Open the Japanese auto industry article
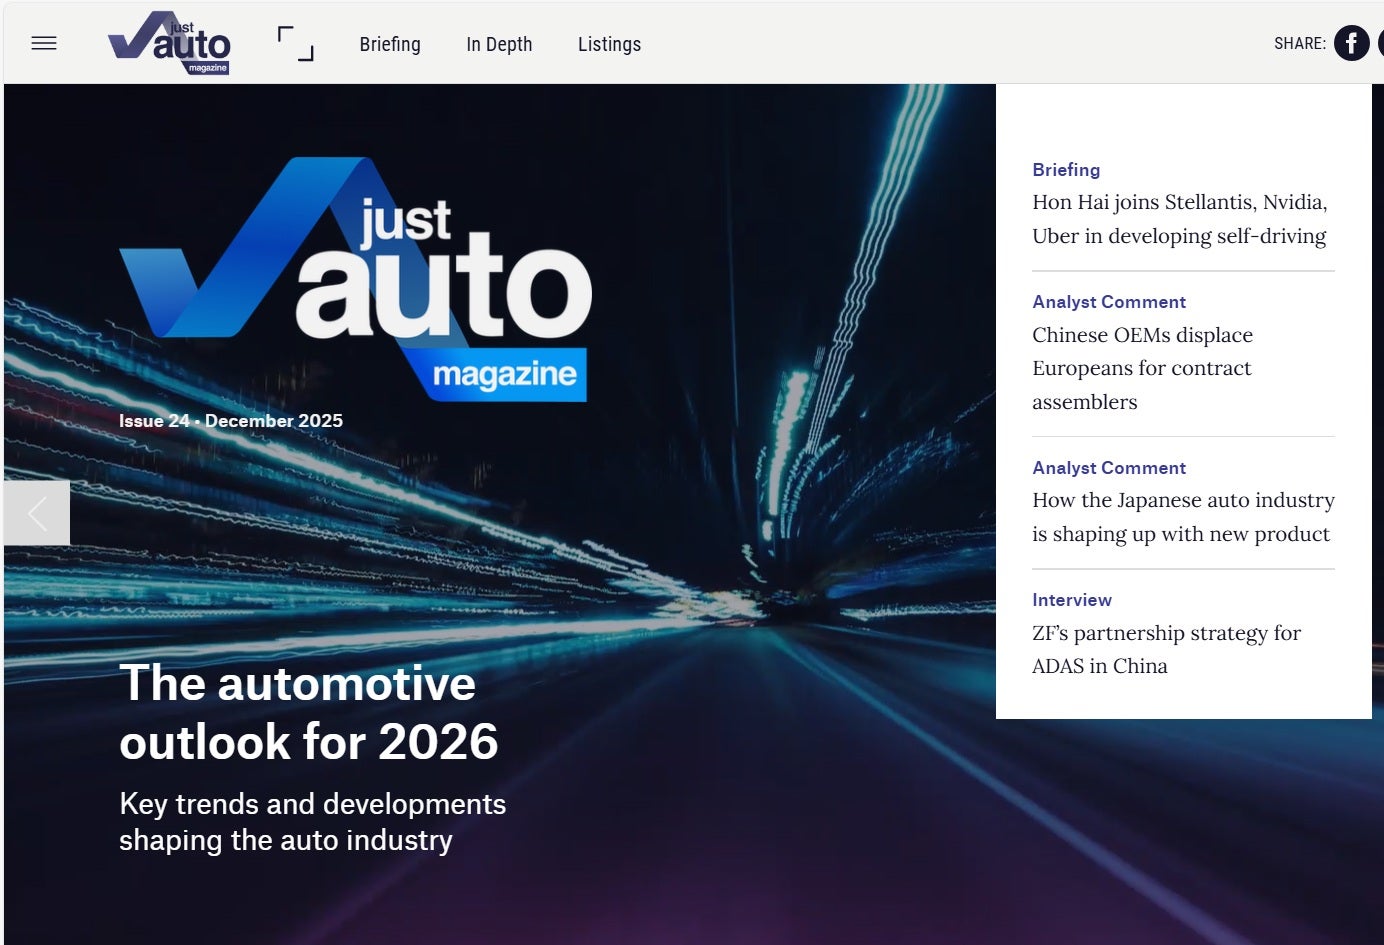1384x945 pixels. (x=1182, y=517)
